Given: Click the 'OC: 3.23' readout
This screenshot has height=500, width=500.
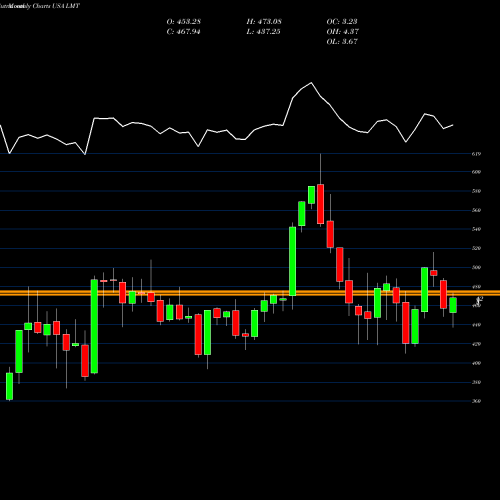Looking at the screenshot, I should pyautogui.click(x=342, y=22).
